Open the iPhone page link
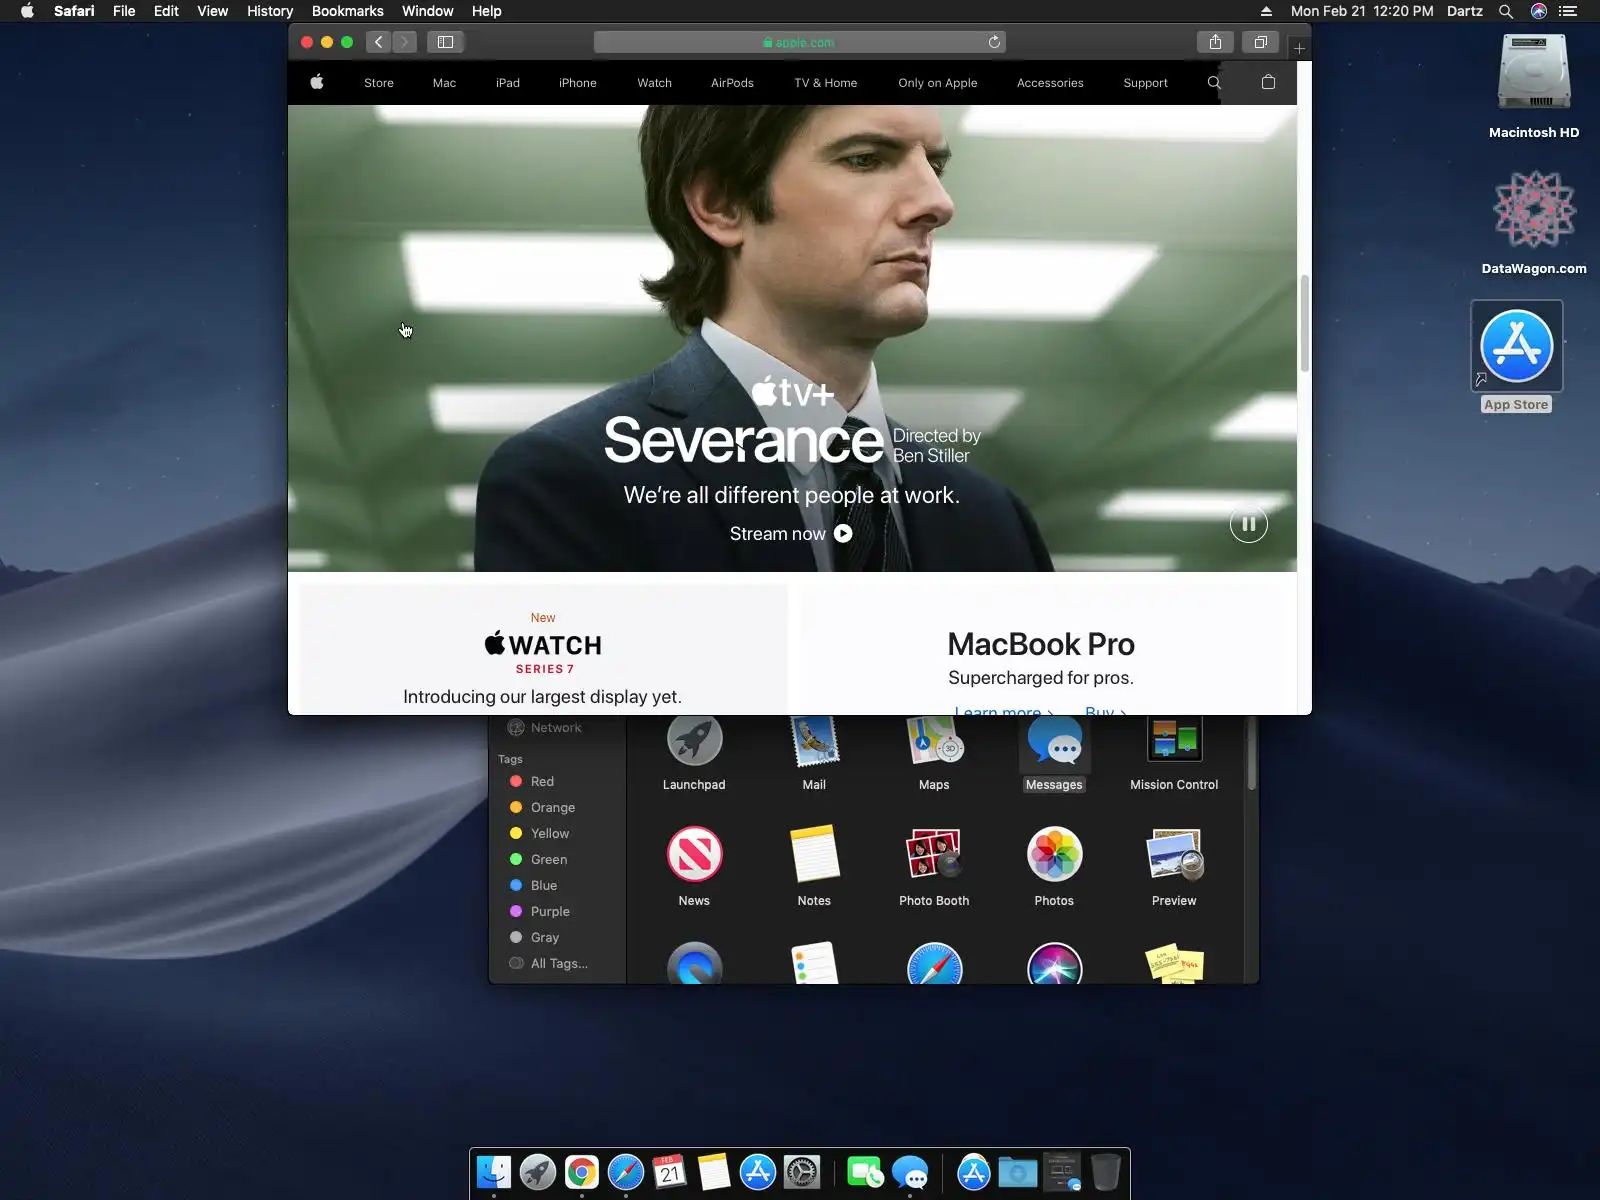The height and width of the screenshot is (1200, 1600). [x=578, y=83]
